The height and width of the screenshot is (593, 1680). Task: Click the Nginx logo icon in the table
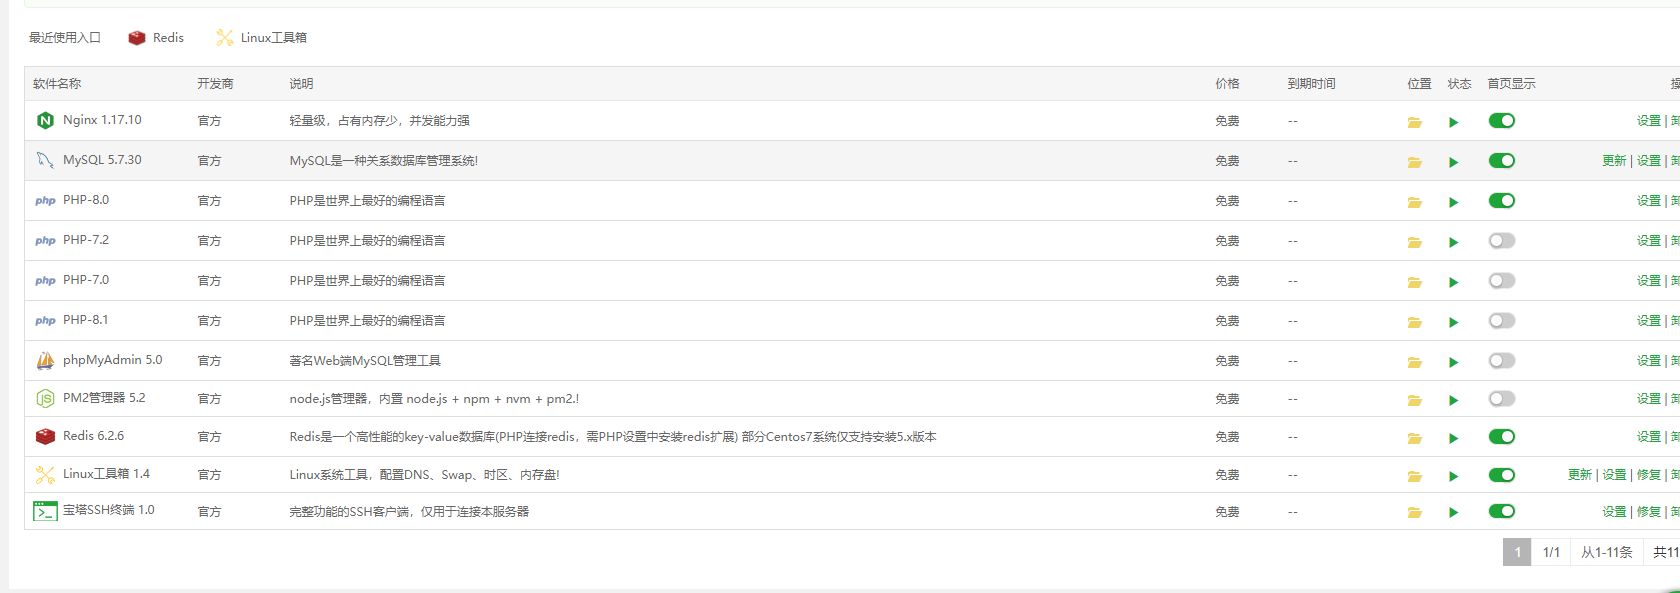[45, 120]
